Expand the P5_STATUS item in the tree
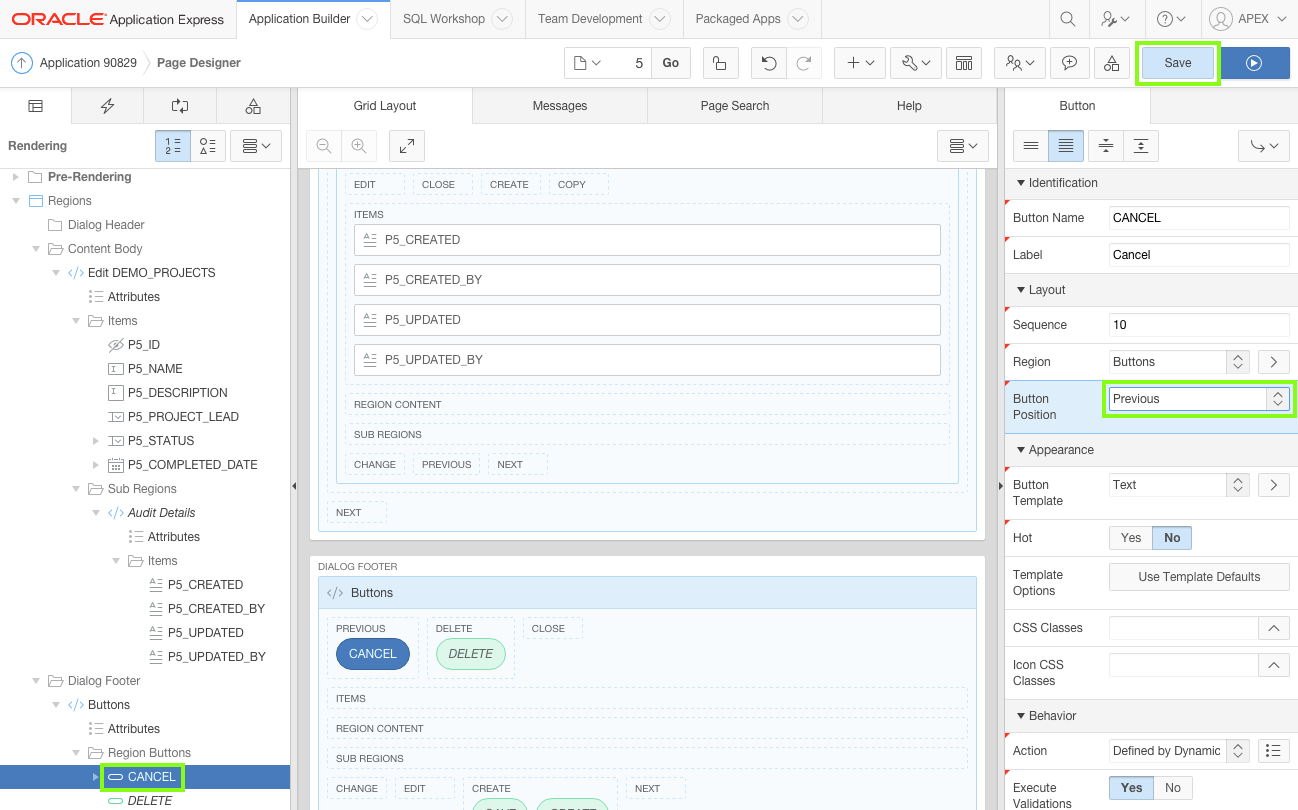This screenshot has width=1298, height=810. [96, 440]
